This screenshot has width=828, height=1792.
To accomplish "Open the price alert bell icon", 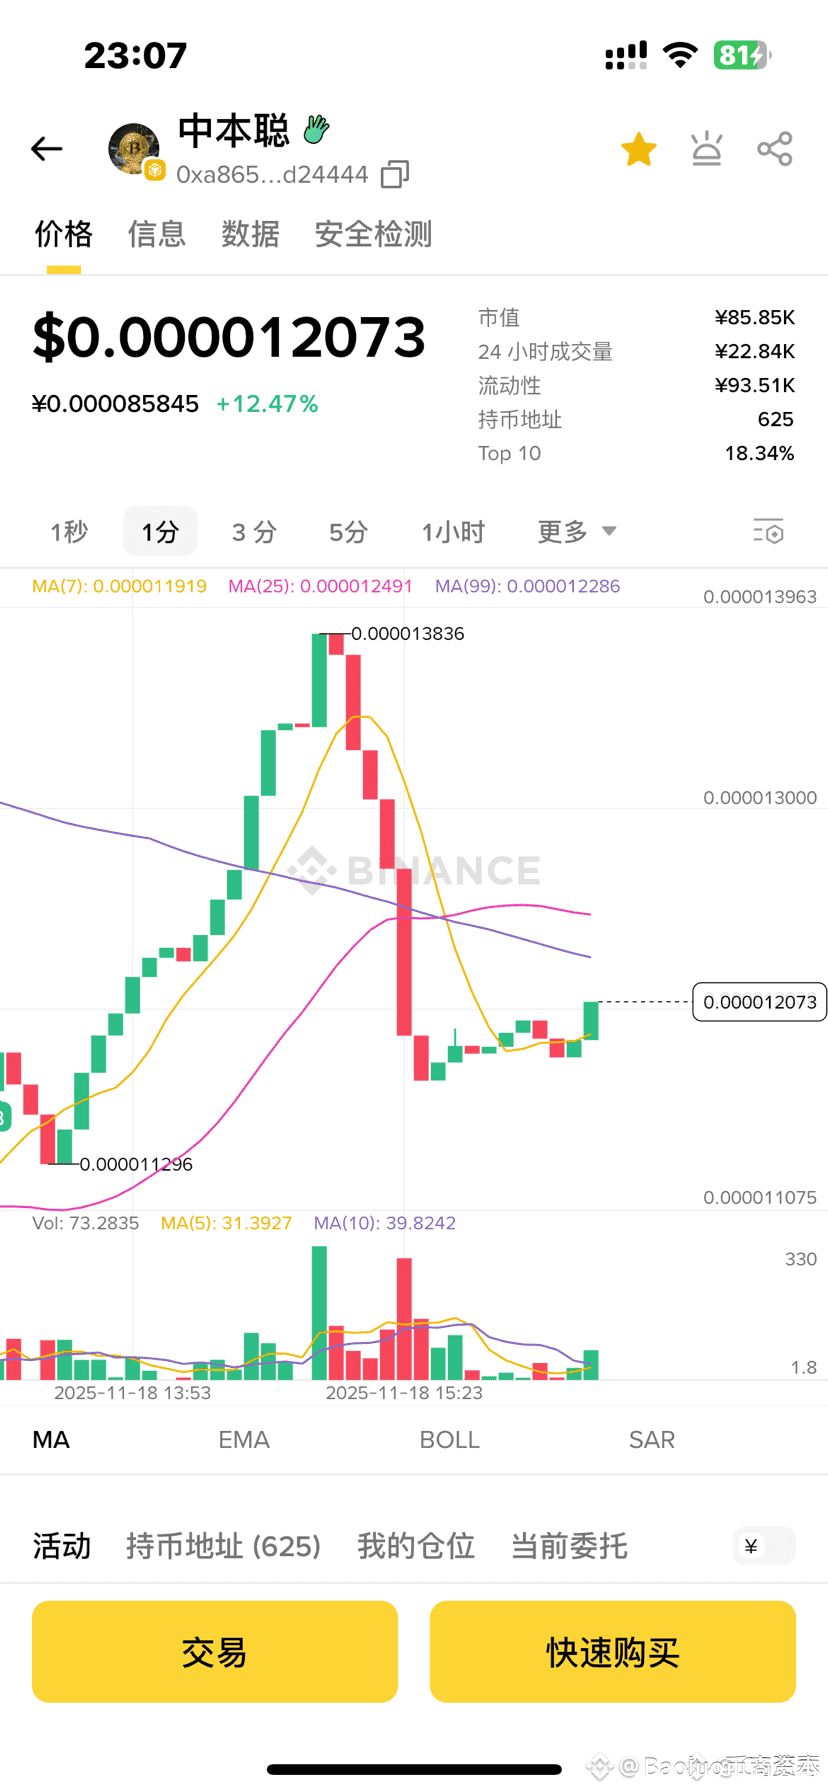I will point(706,148).
